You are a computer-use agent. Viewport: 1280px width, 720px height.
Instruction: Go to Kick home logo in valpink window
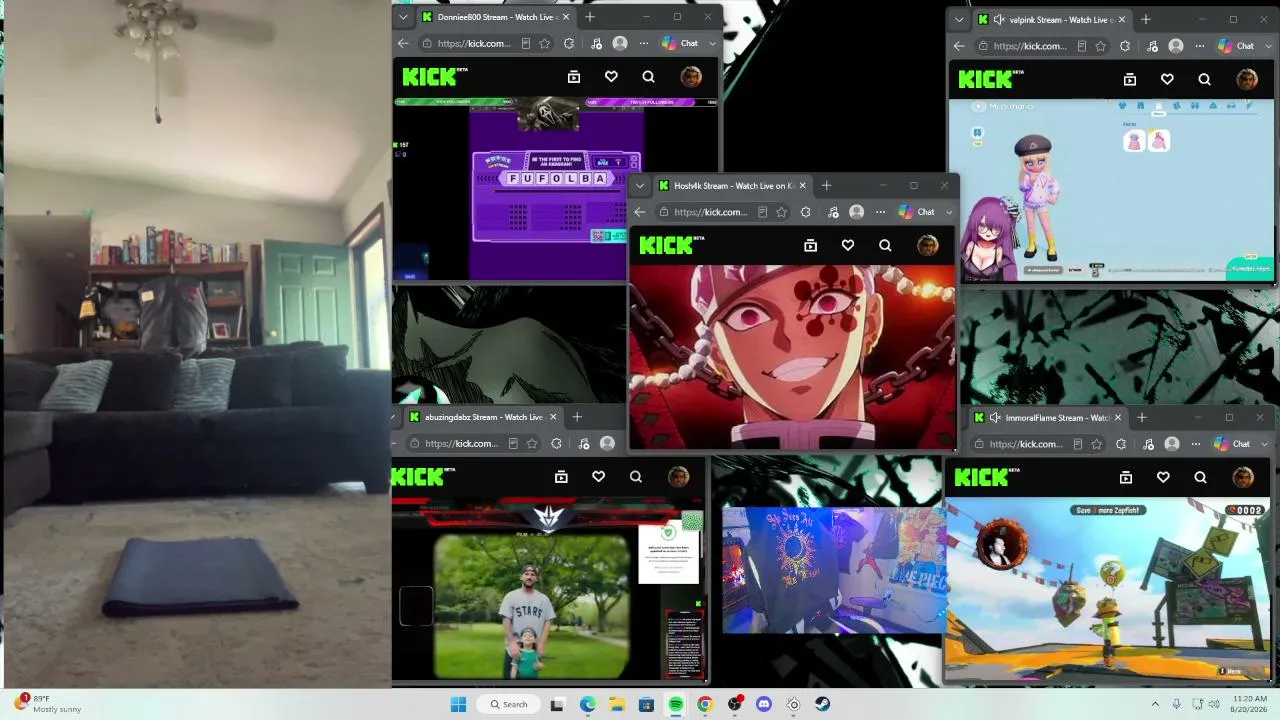[x=991, y=79]
